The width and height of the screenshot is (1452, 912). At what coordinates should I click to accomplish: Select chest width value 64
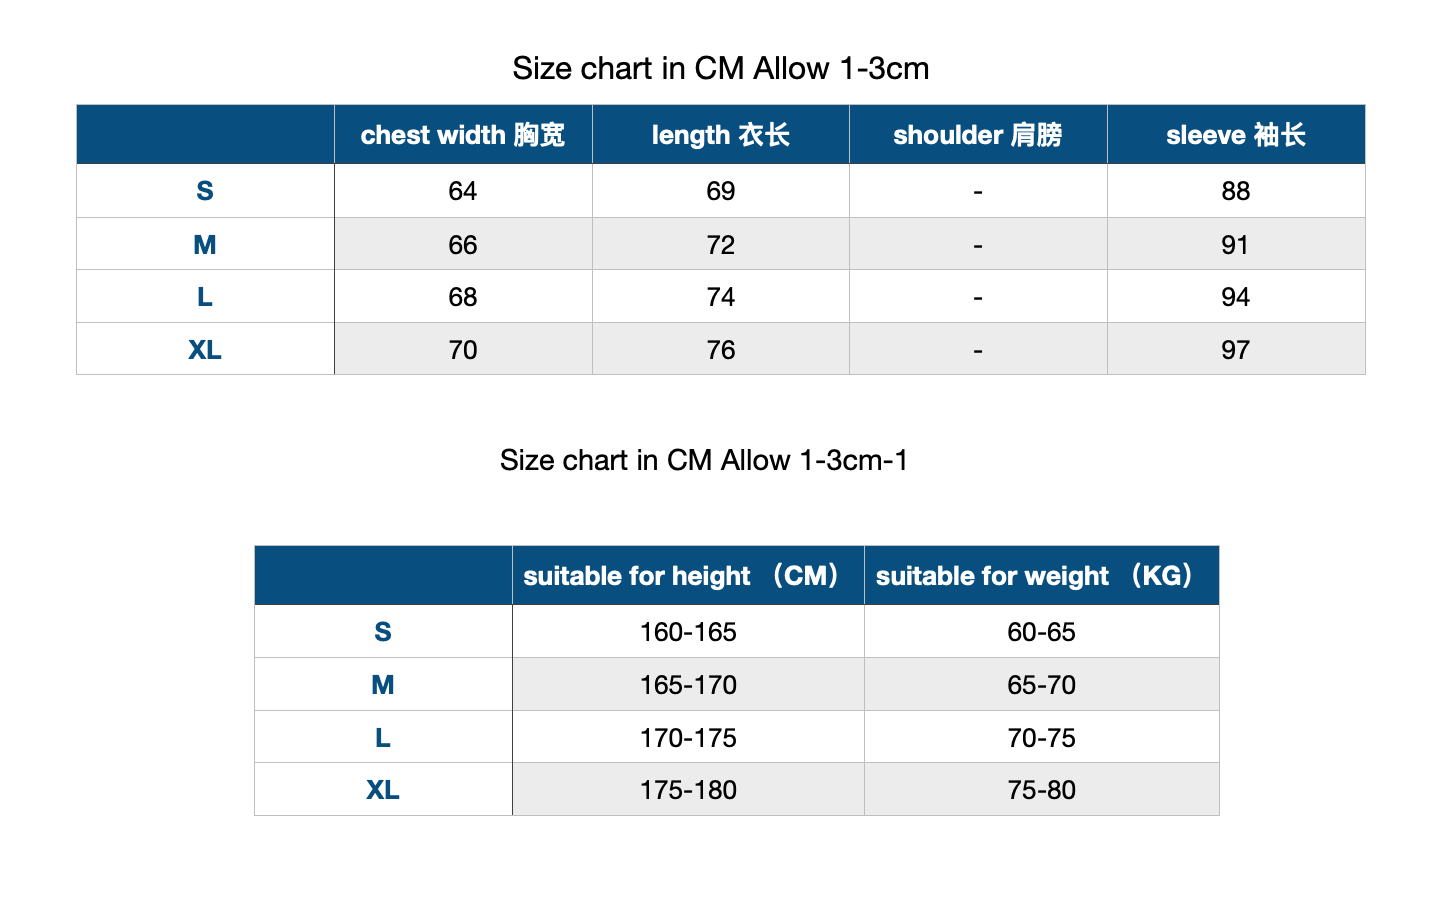click(463, 191)
